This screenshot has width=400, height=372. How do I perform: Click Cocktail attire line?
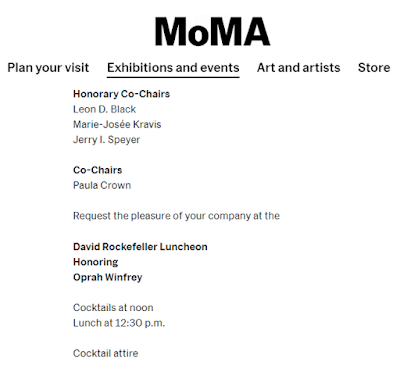coord(105,353)
